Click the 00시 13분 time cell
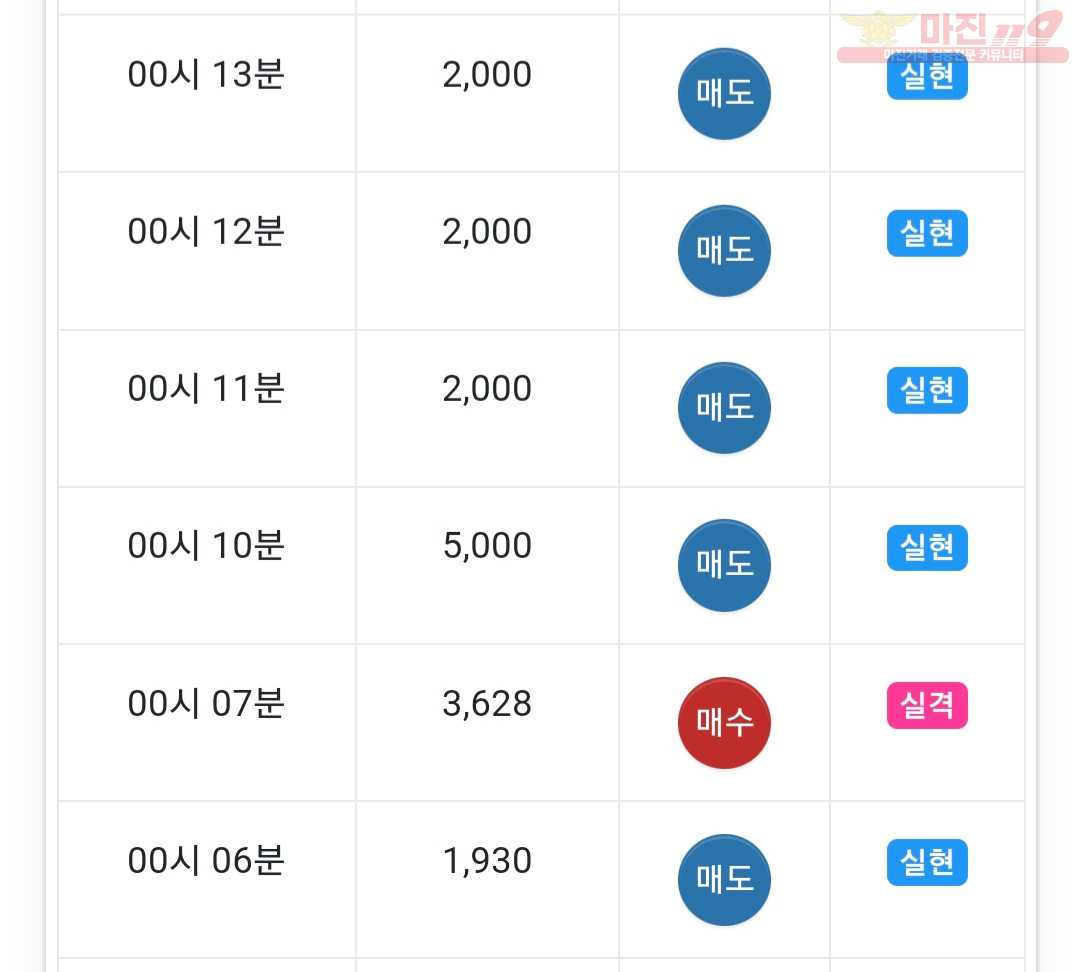This screenshot has width=1080, height=972. coord(207,94)
